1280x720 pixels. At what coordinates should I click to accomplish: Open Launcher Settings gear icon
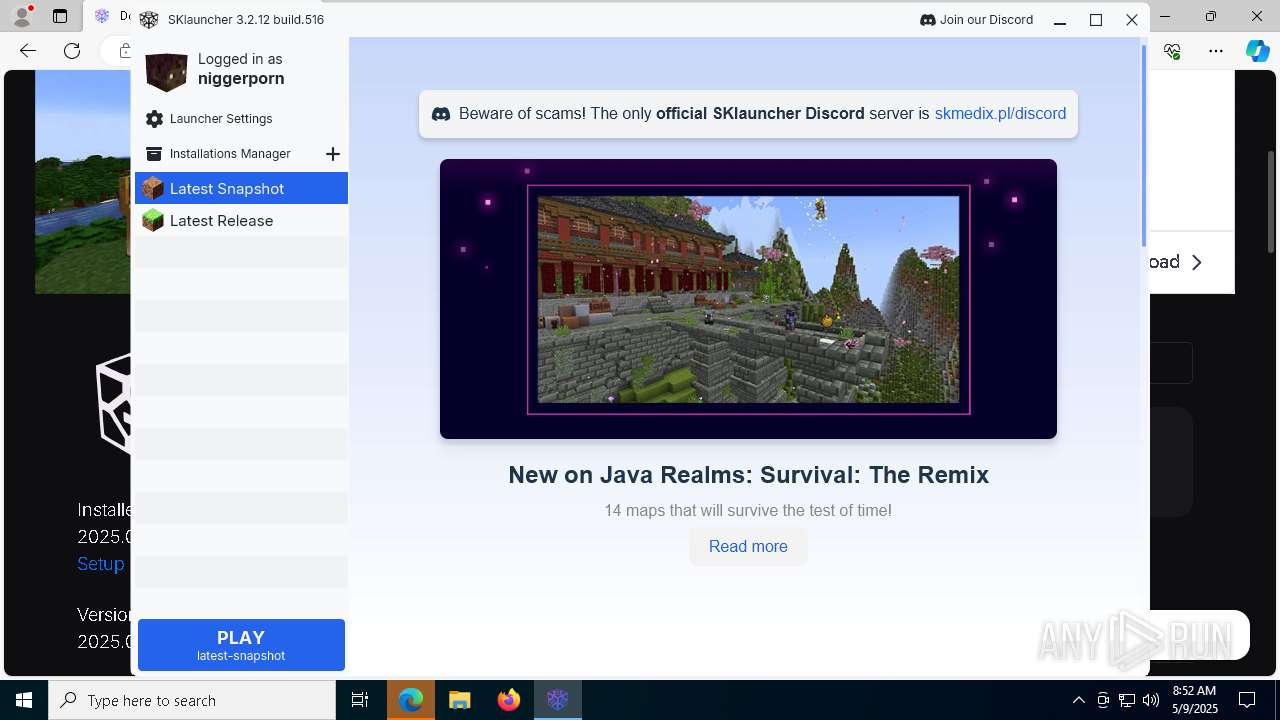coord(154,119)
